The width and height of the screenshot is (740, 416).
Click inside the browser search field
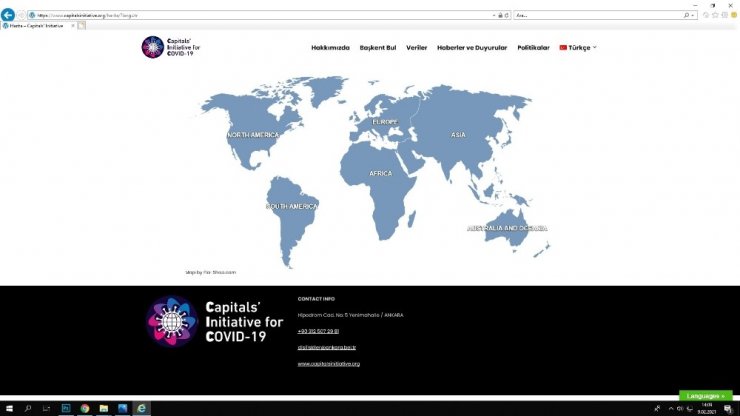tap(598, 16)
